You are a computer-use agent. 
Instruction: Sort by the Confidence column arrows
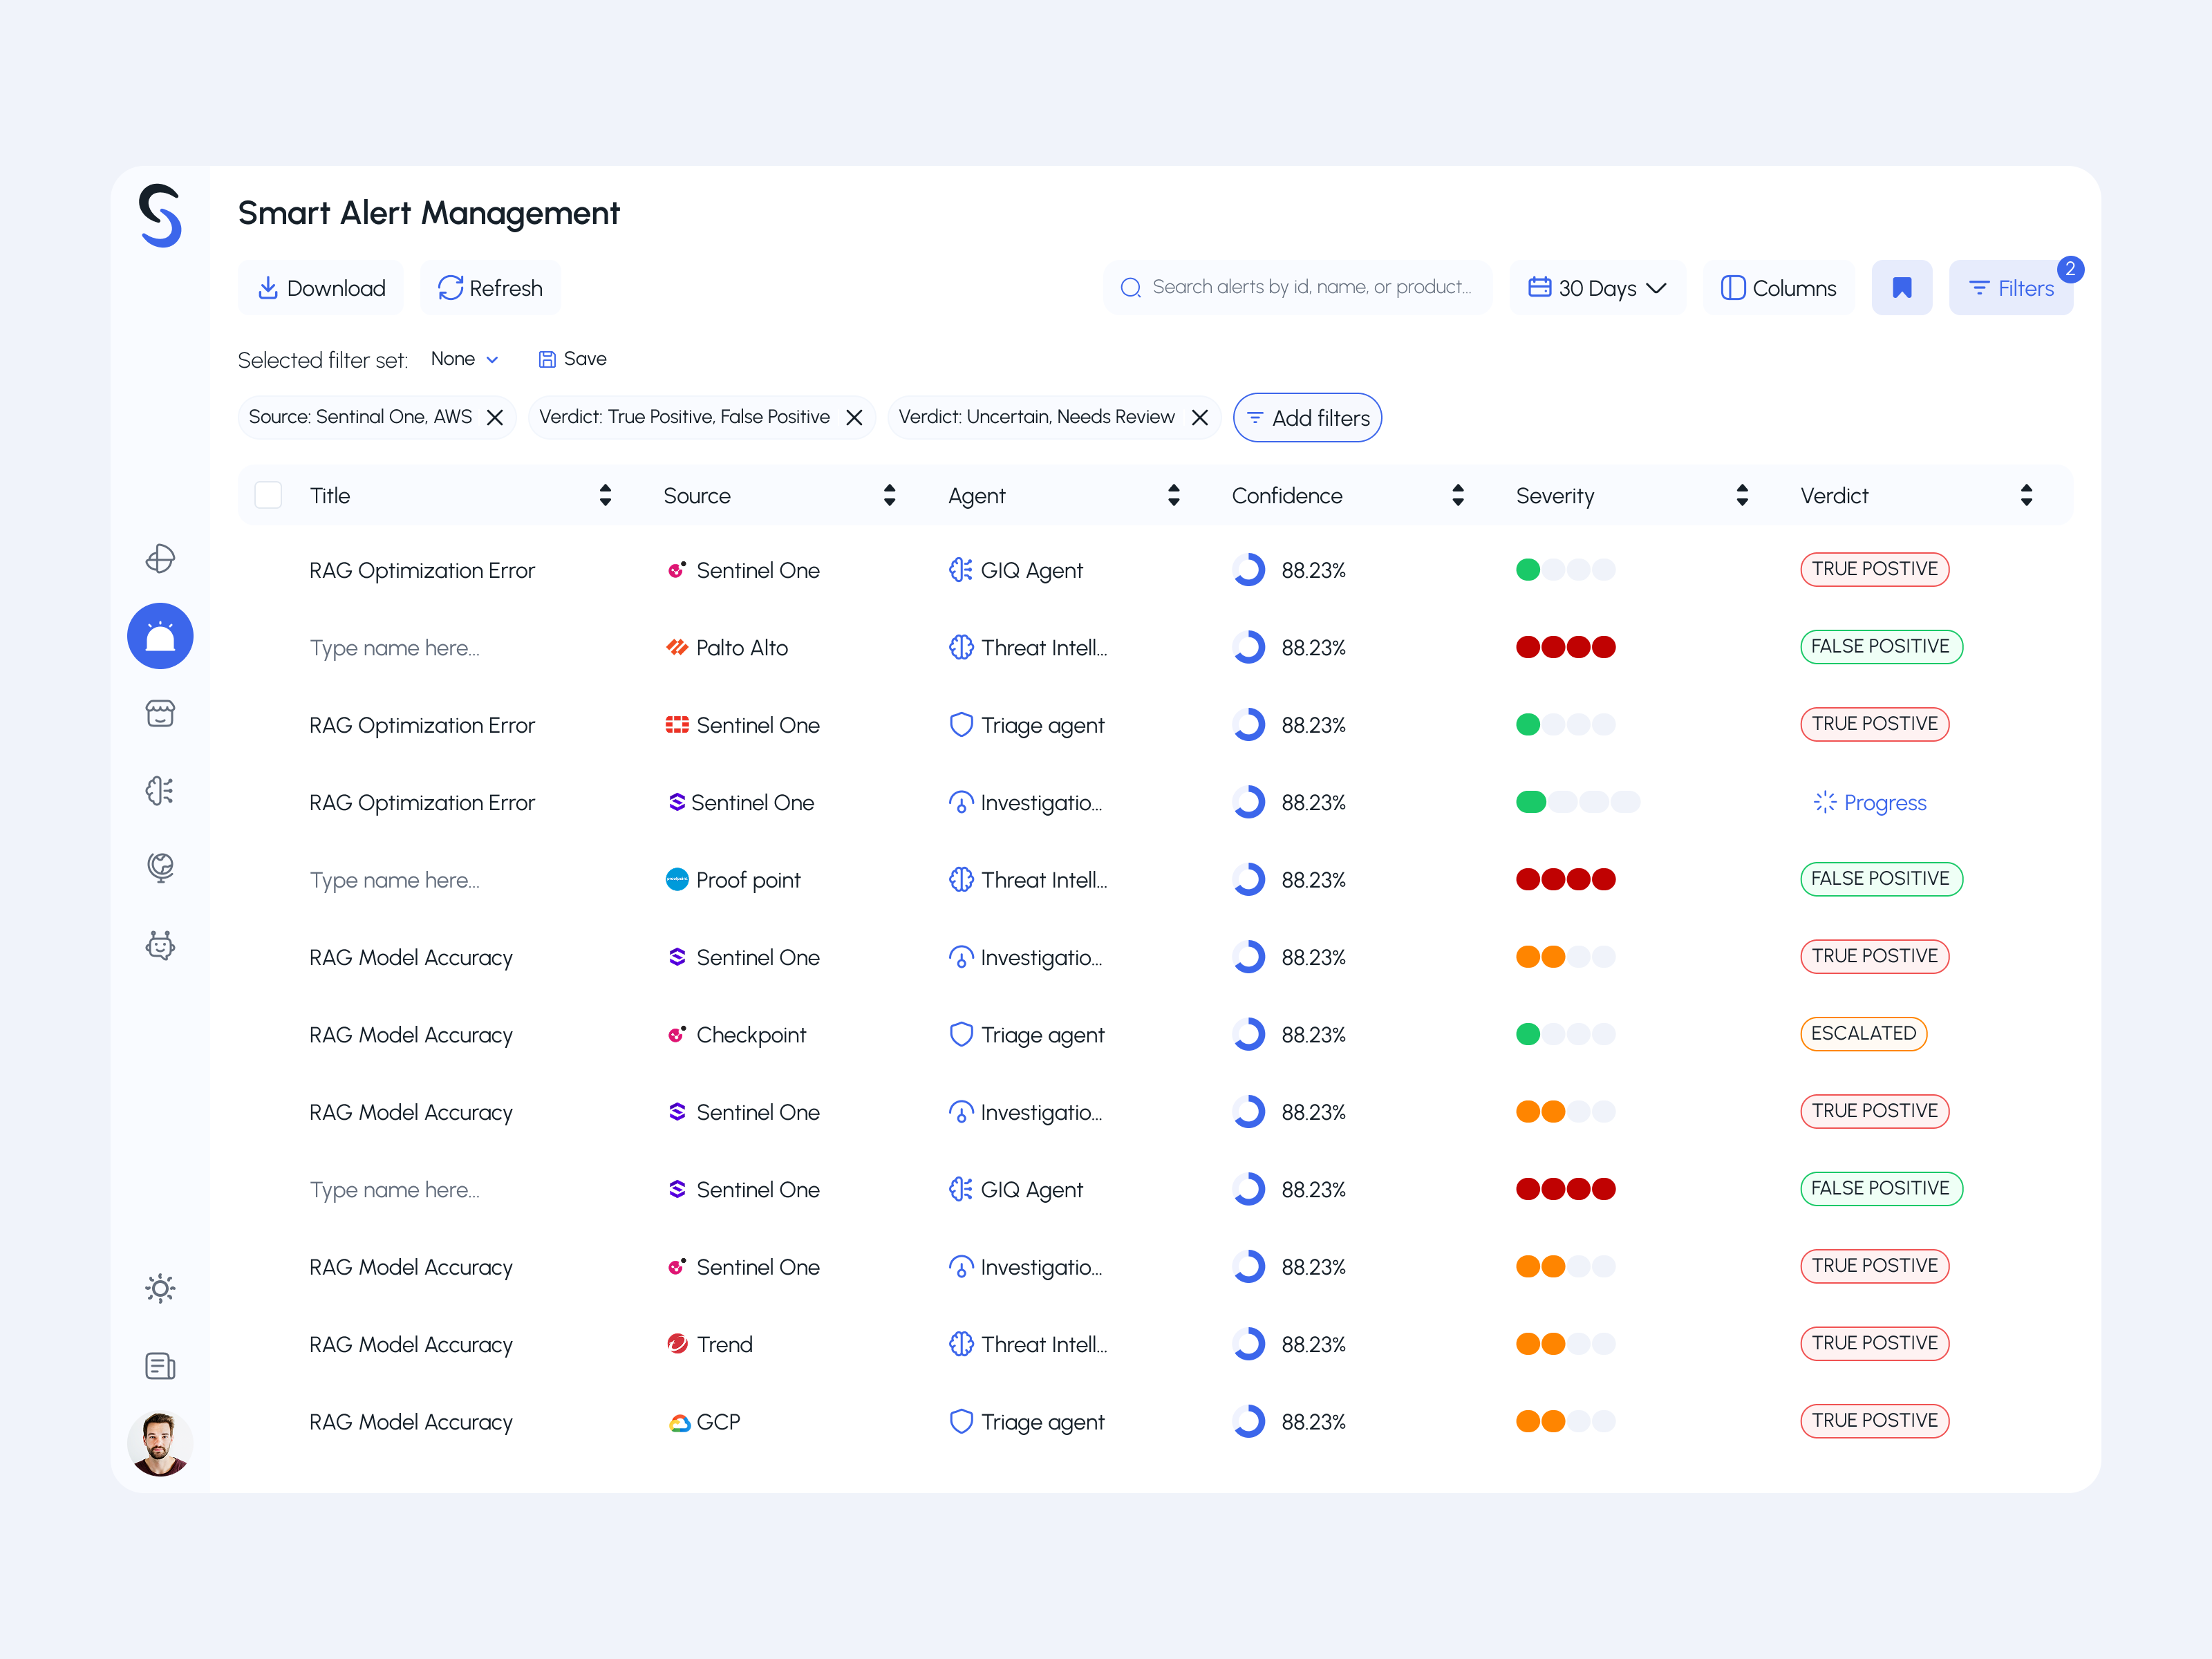click(1458, 495)
